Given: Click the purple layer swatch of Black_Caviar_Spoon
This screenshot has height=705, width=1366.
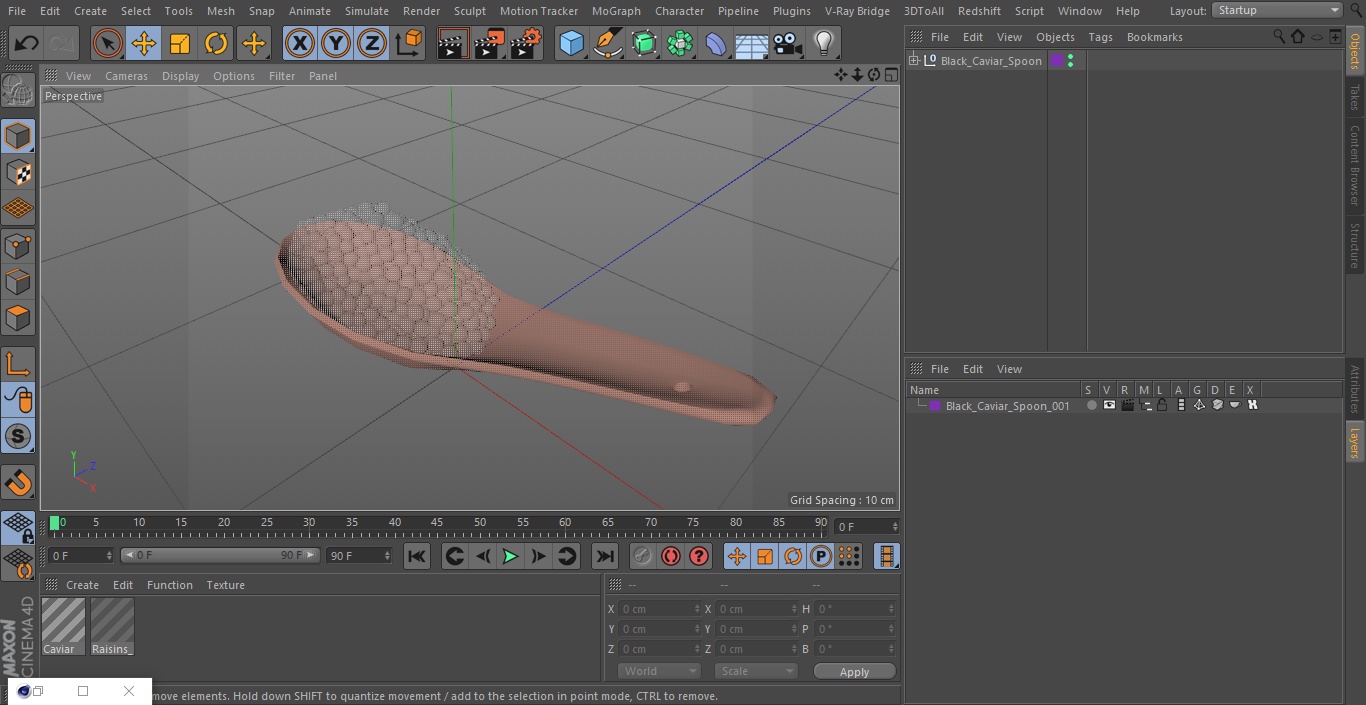Looking at the screenshot, I should (1056, 61).
